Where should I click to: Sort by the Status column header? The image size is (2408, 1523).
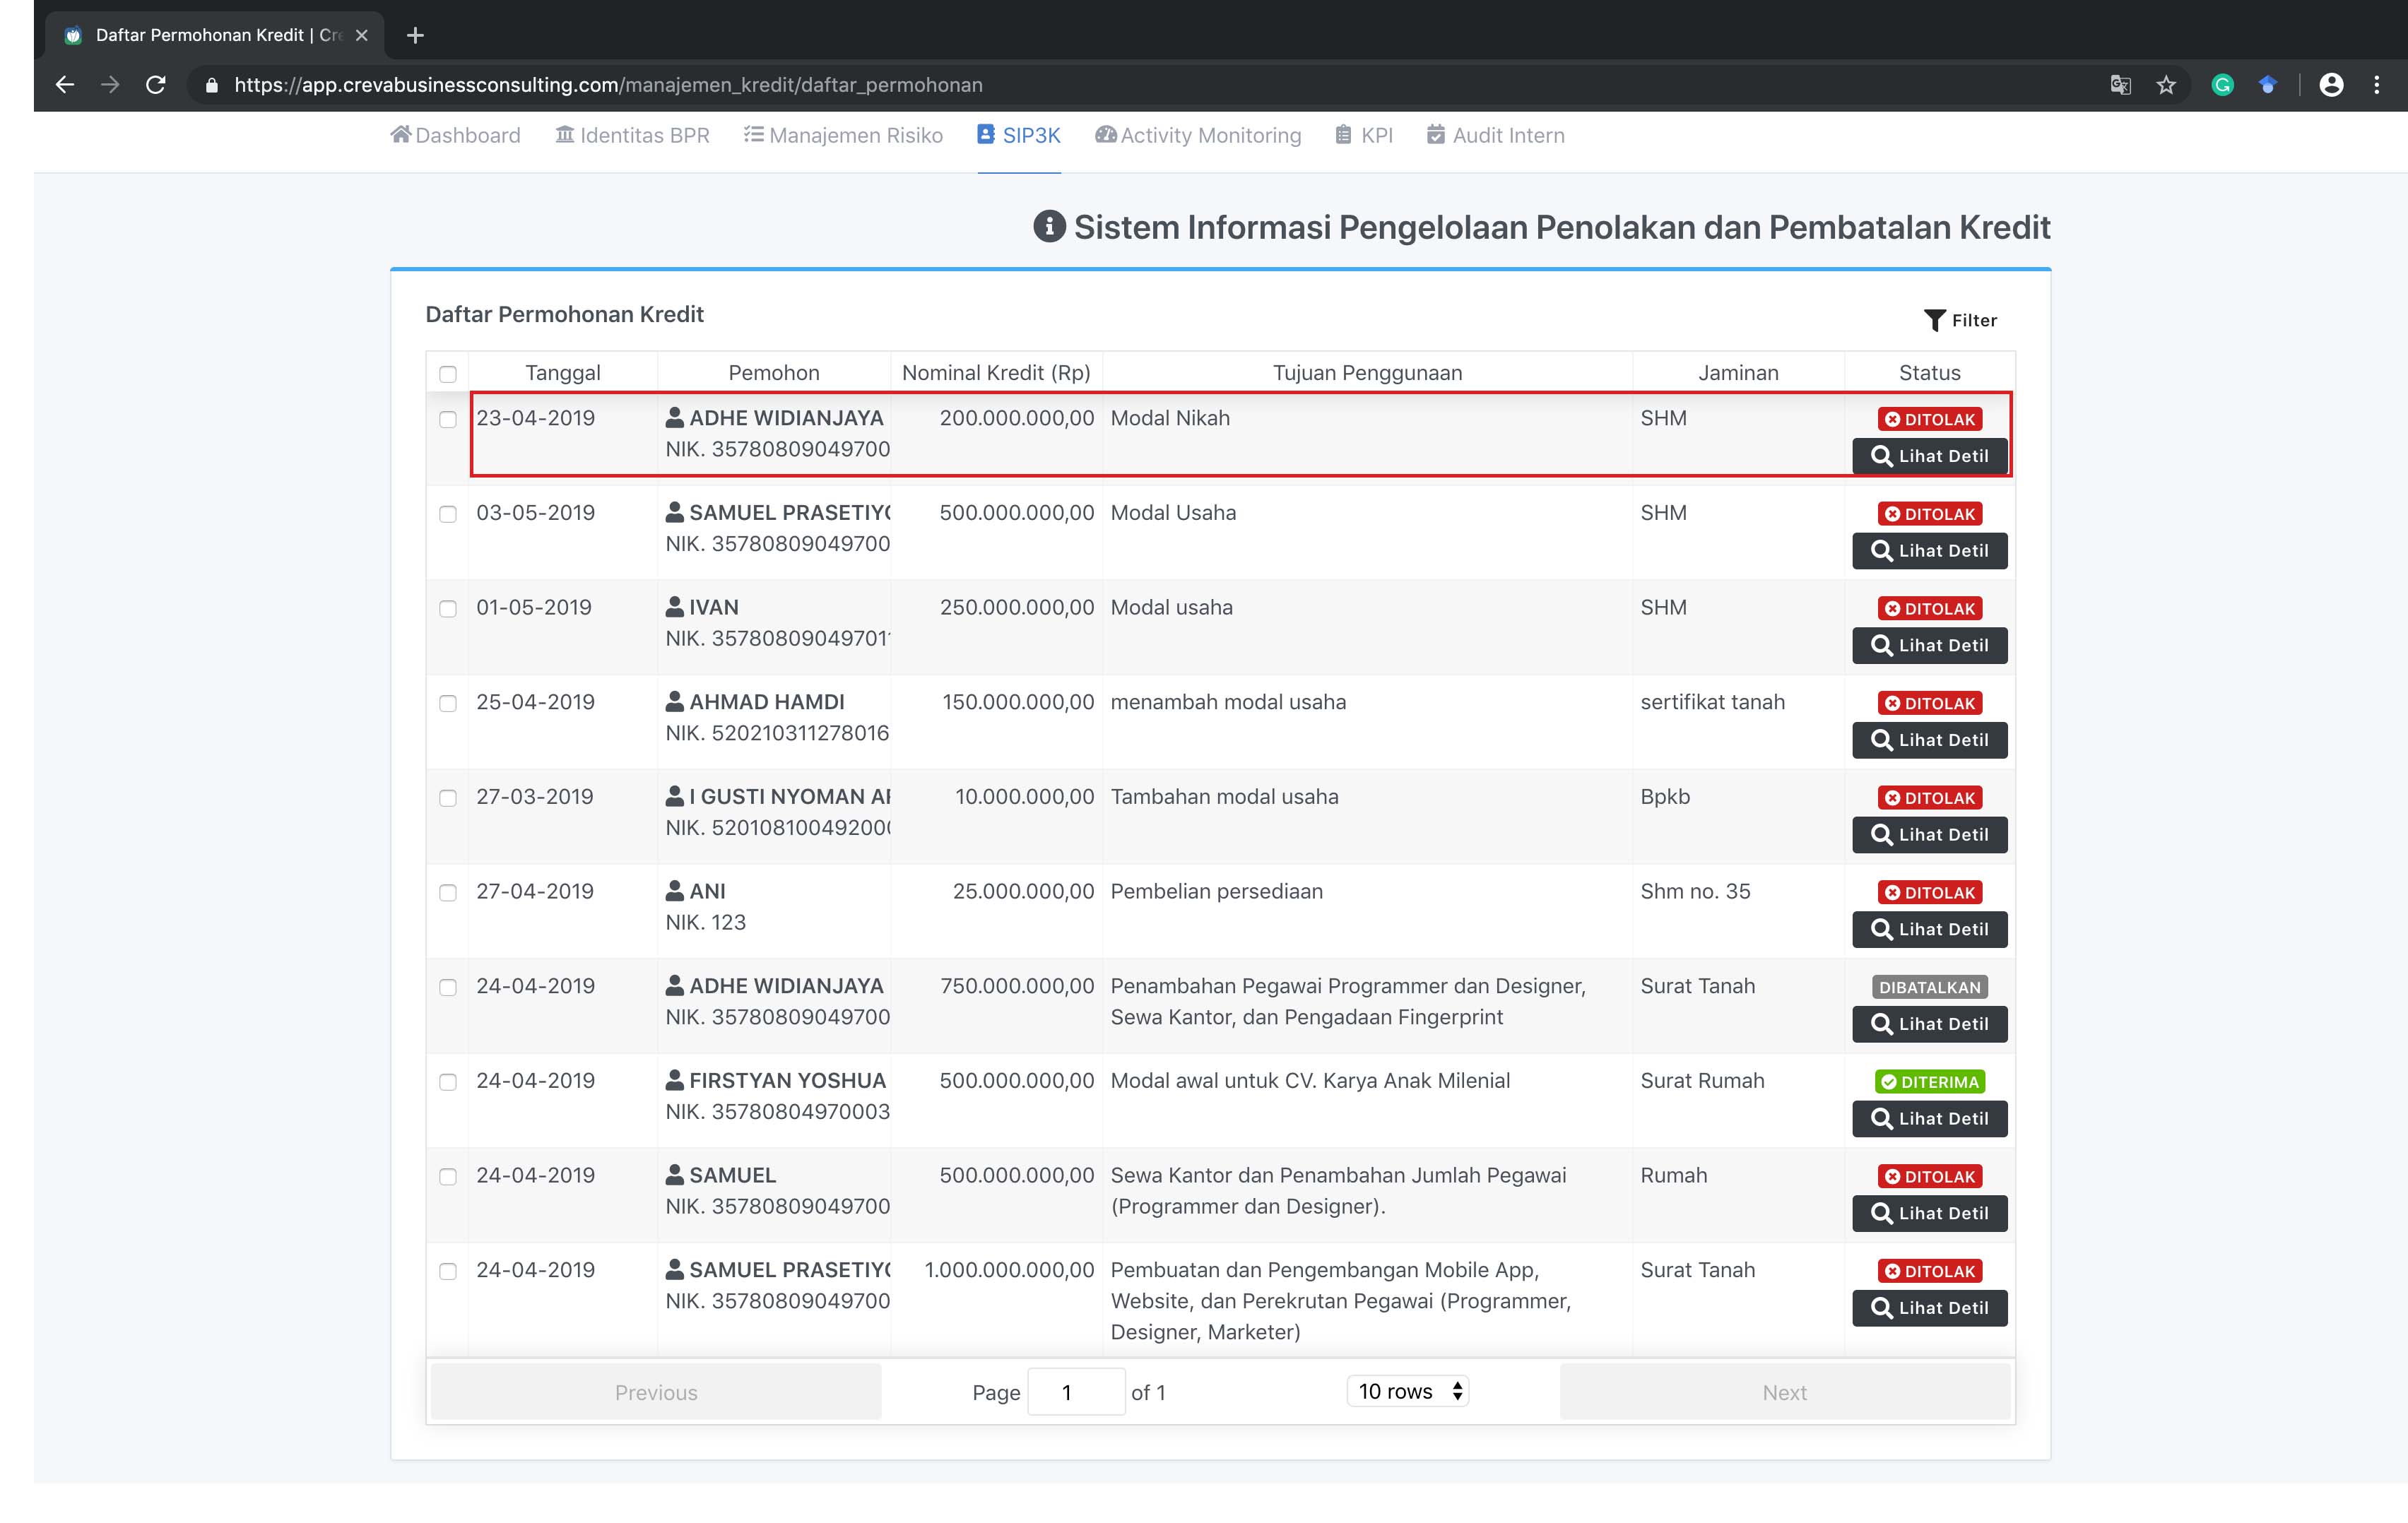(1929, 373)
